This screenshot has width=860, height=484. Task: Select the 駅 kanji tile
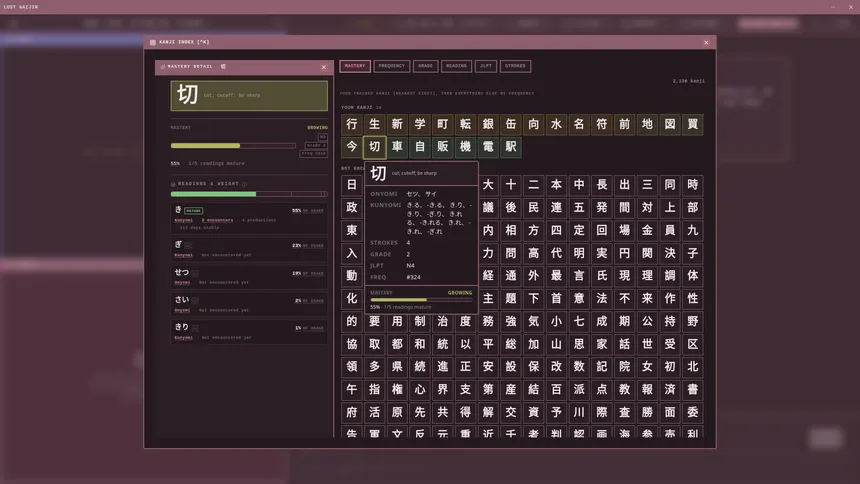(x=511, y=147)
